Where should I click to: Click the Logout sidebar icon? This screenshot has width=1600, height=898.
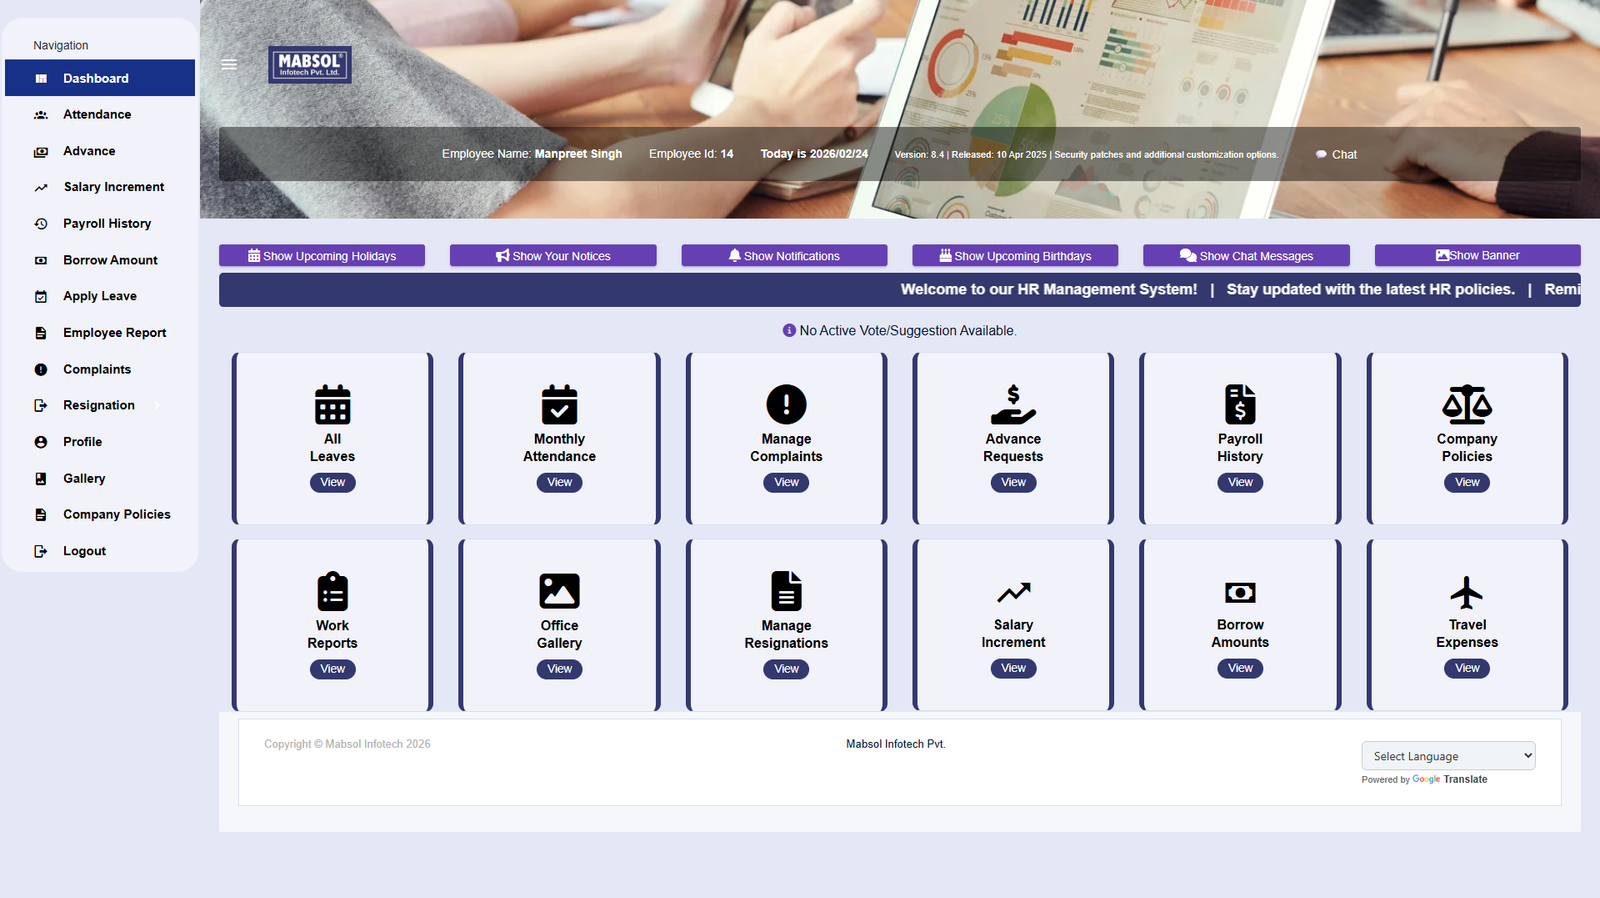pos(41,551)
